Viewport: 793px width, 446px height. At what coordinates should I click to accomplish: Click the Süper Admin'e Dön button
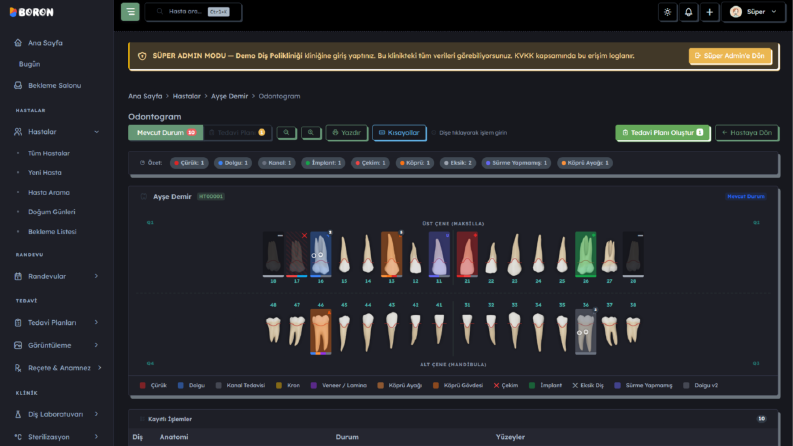pos(730,56)
